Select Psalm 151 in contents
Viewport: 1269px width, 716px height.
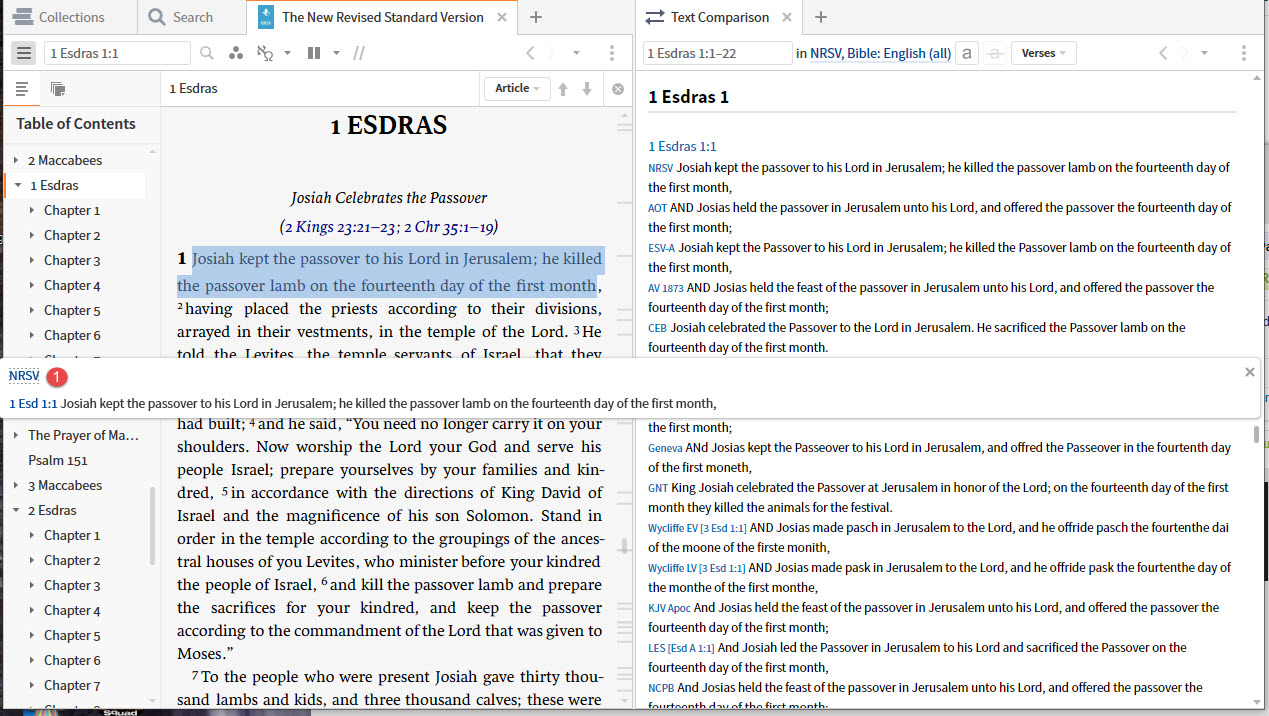58,460
